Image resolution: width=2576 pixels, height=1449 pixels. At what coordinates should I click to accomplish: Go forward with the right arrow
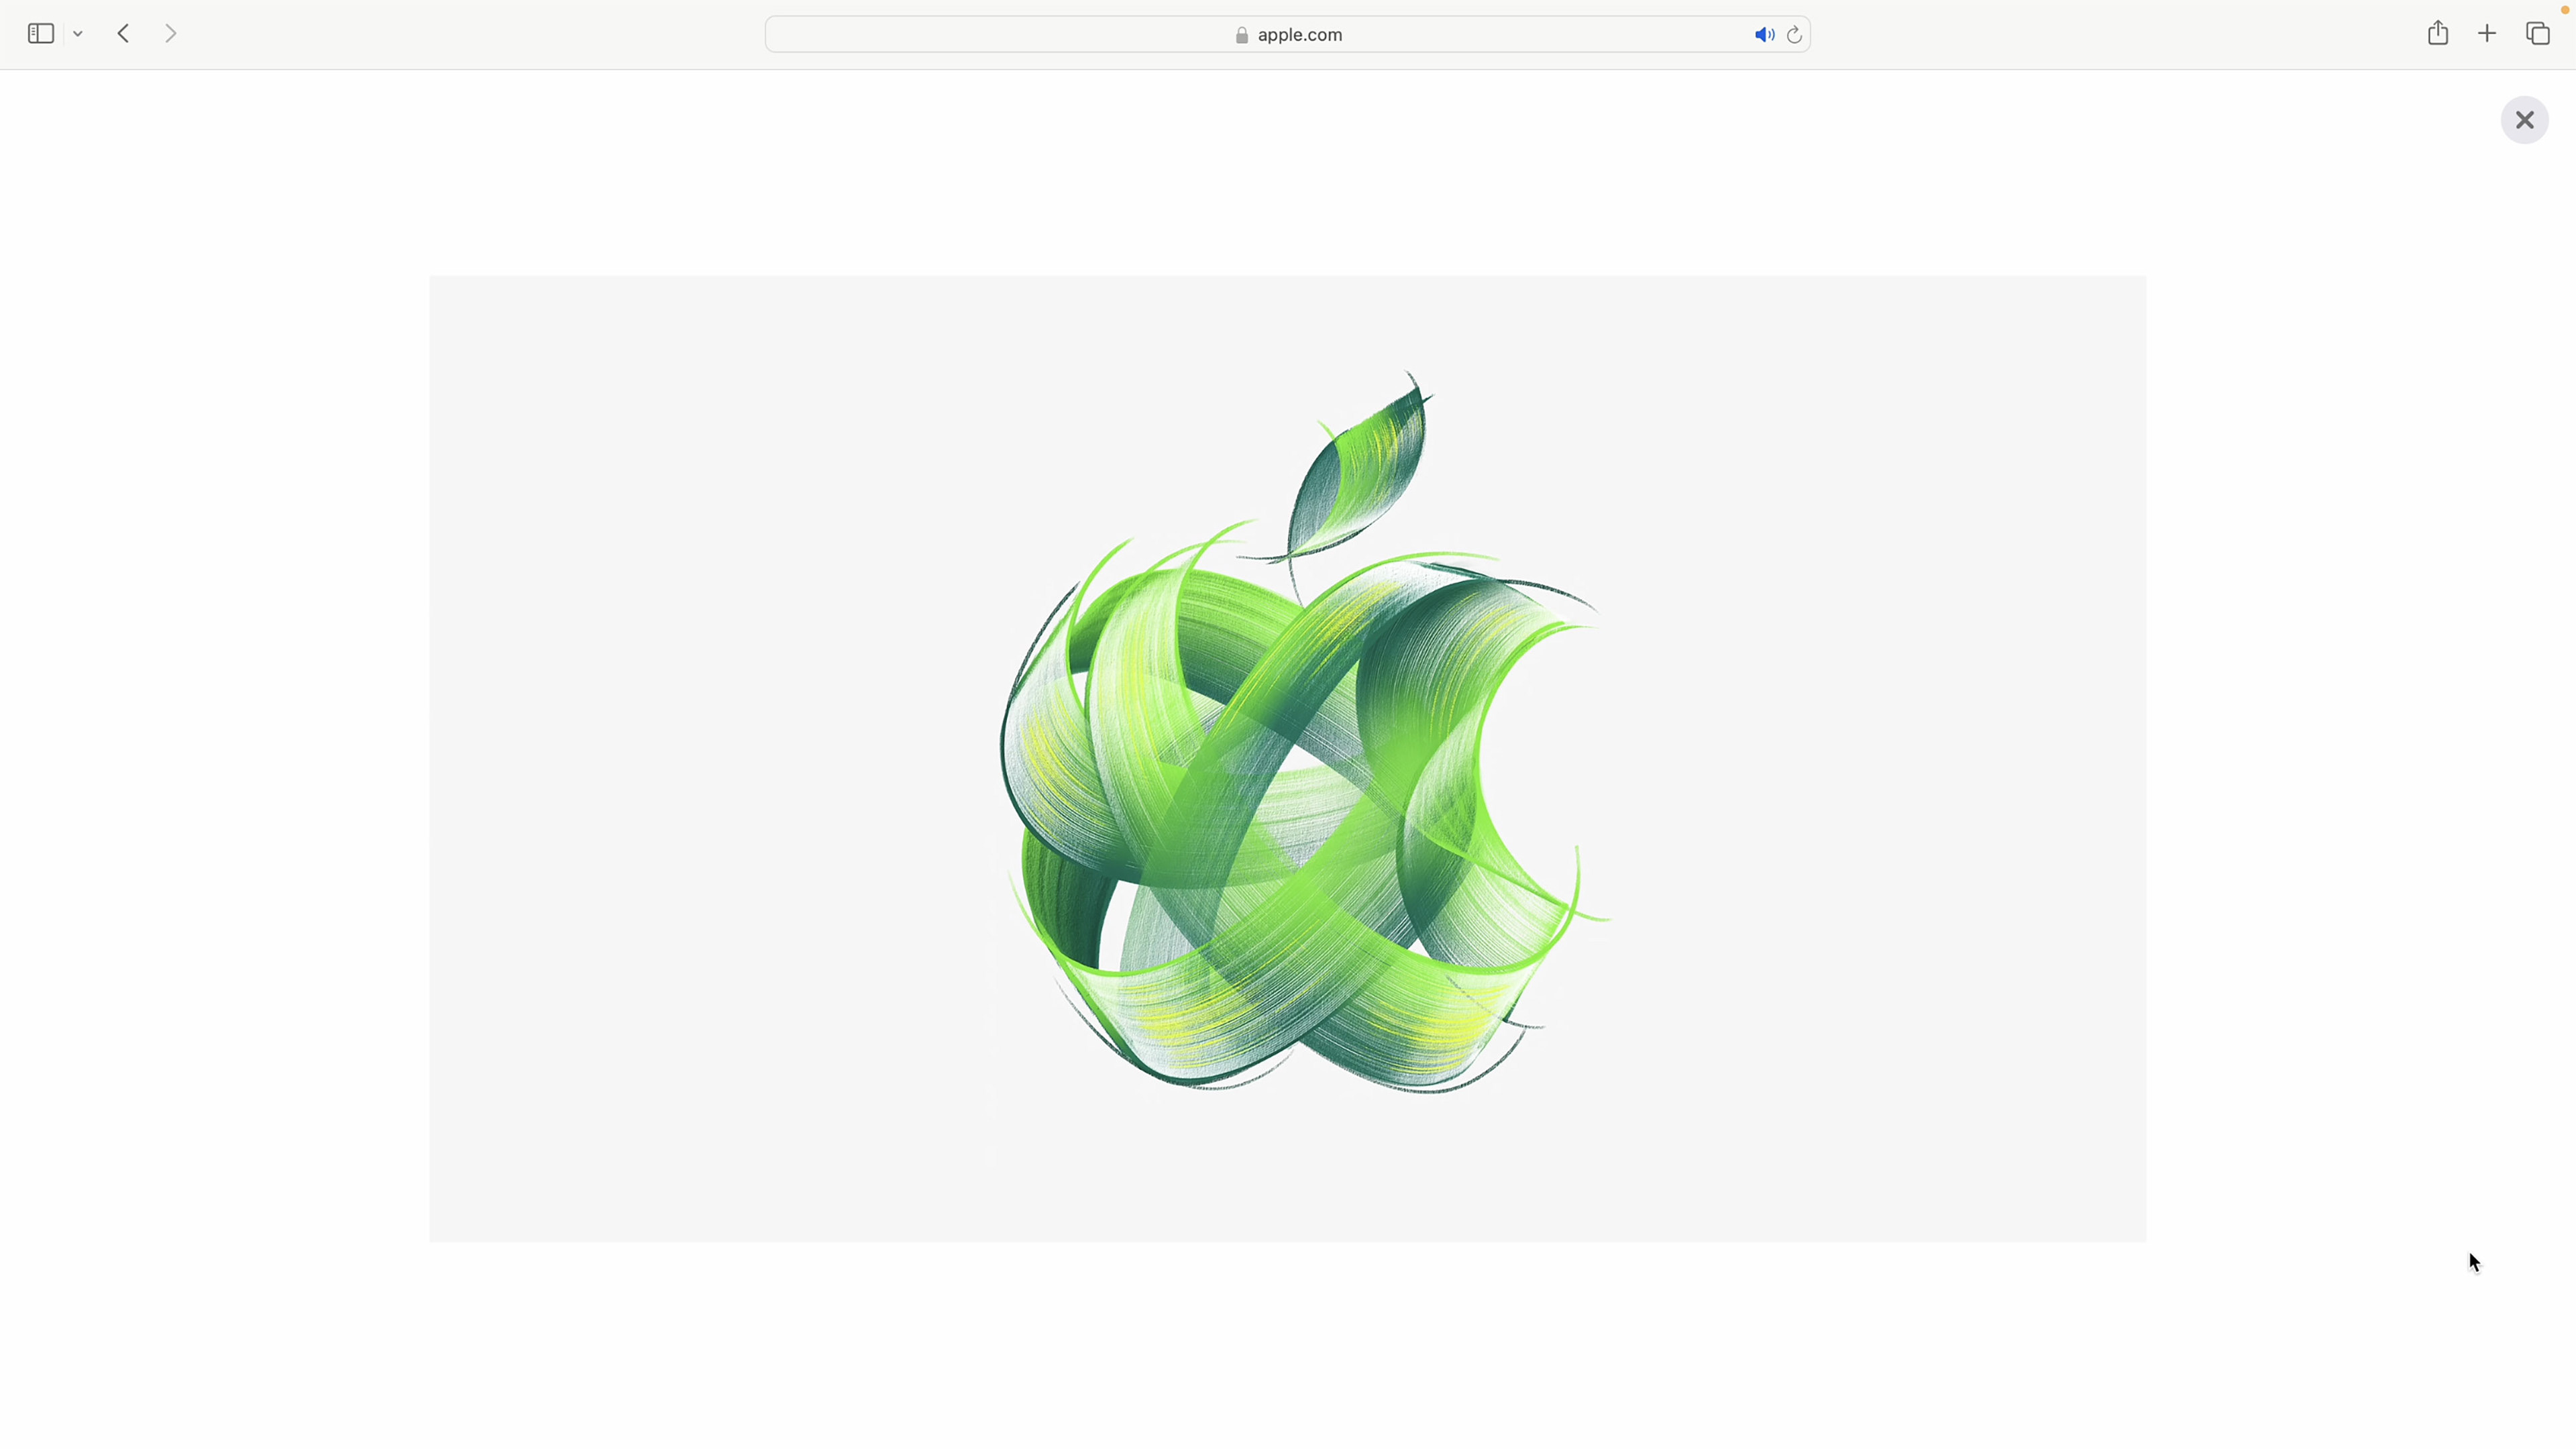pos(171,34)
